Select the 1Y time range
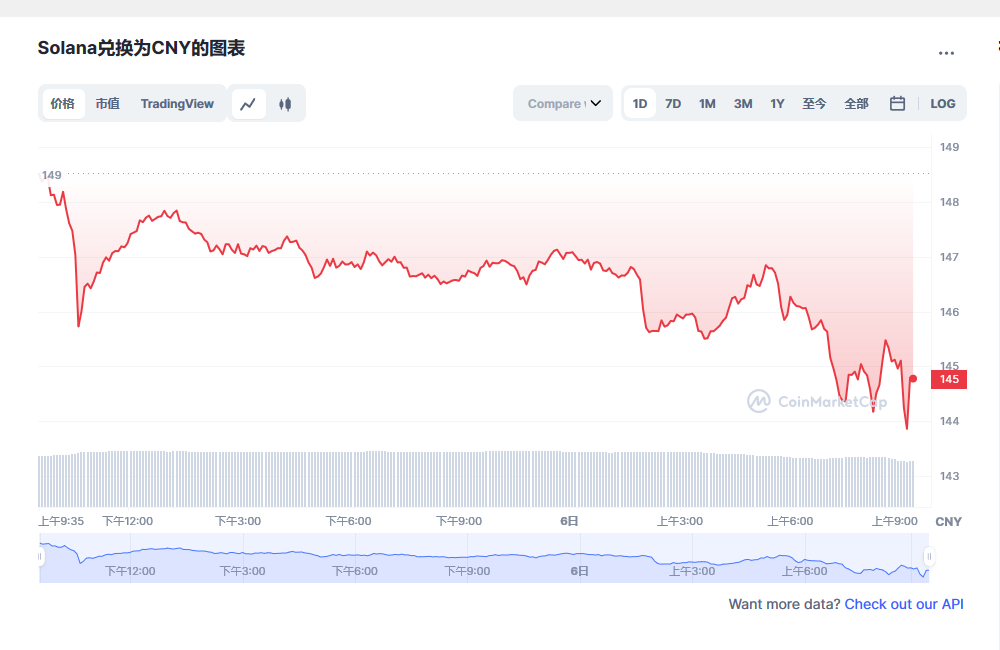The height and width of the screenshot is (650, 1000). pos(777,104)
